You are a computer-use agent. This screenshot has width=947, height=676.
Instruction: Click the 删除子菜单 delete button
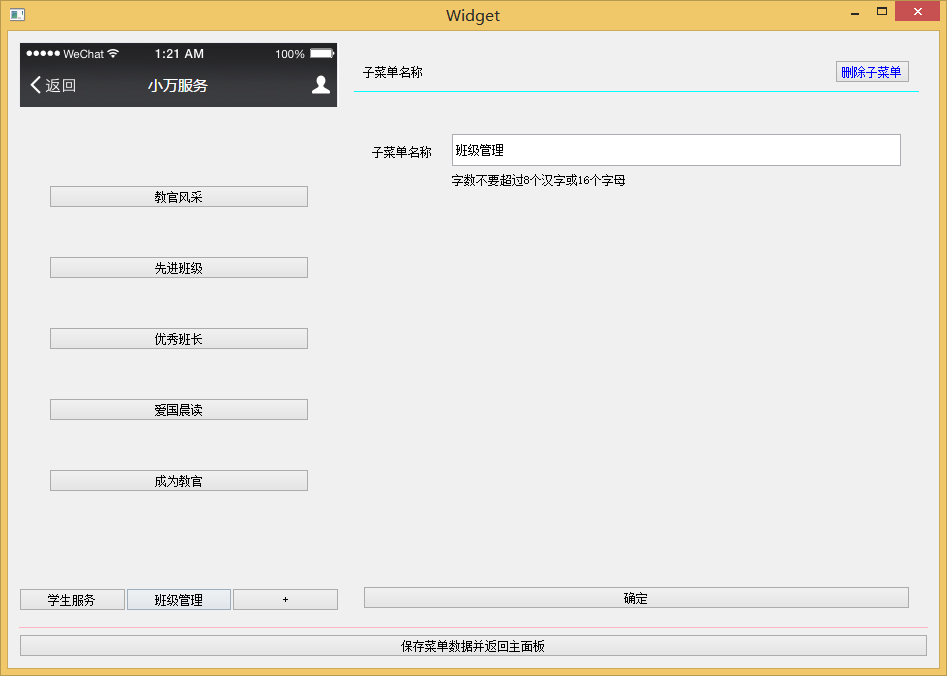(872, 72)
